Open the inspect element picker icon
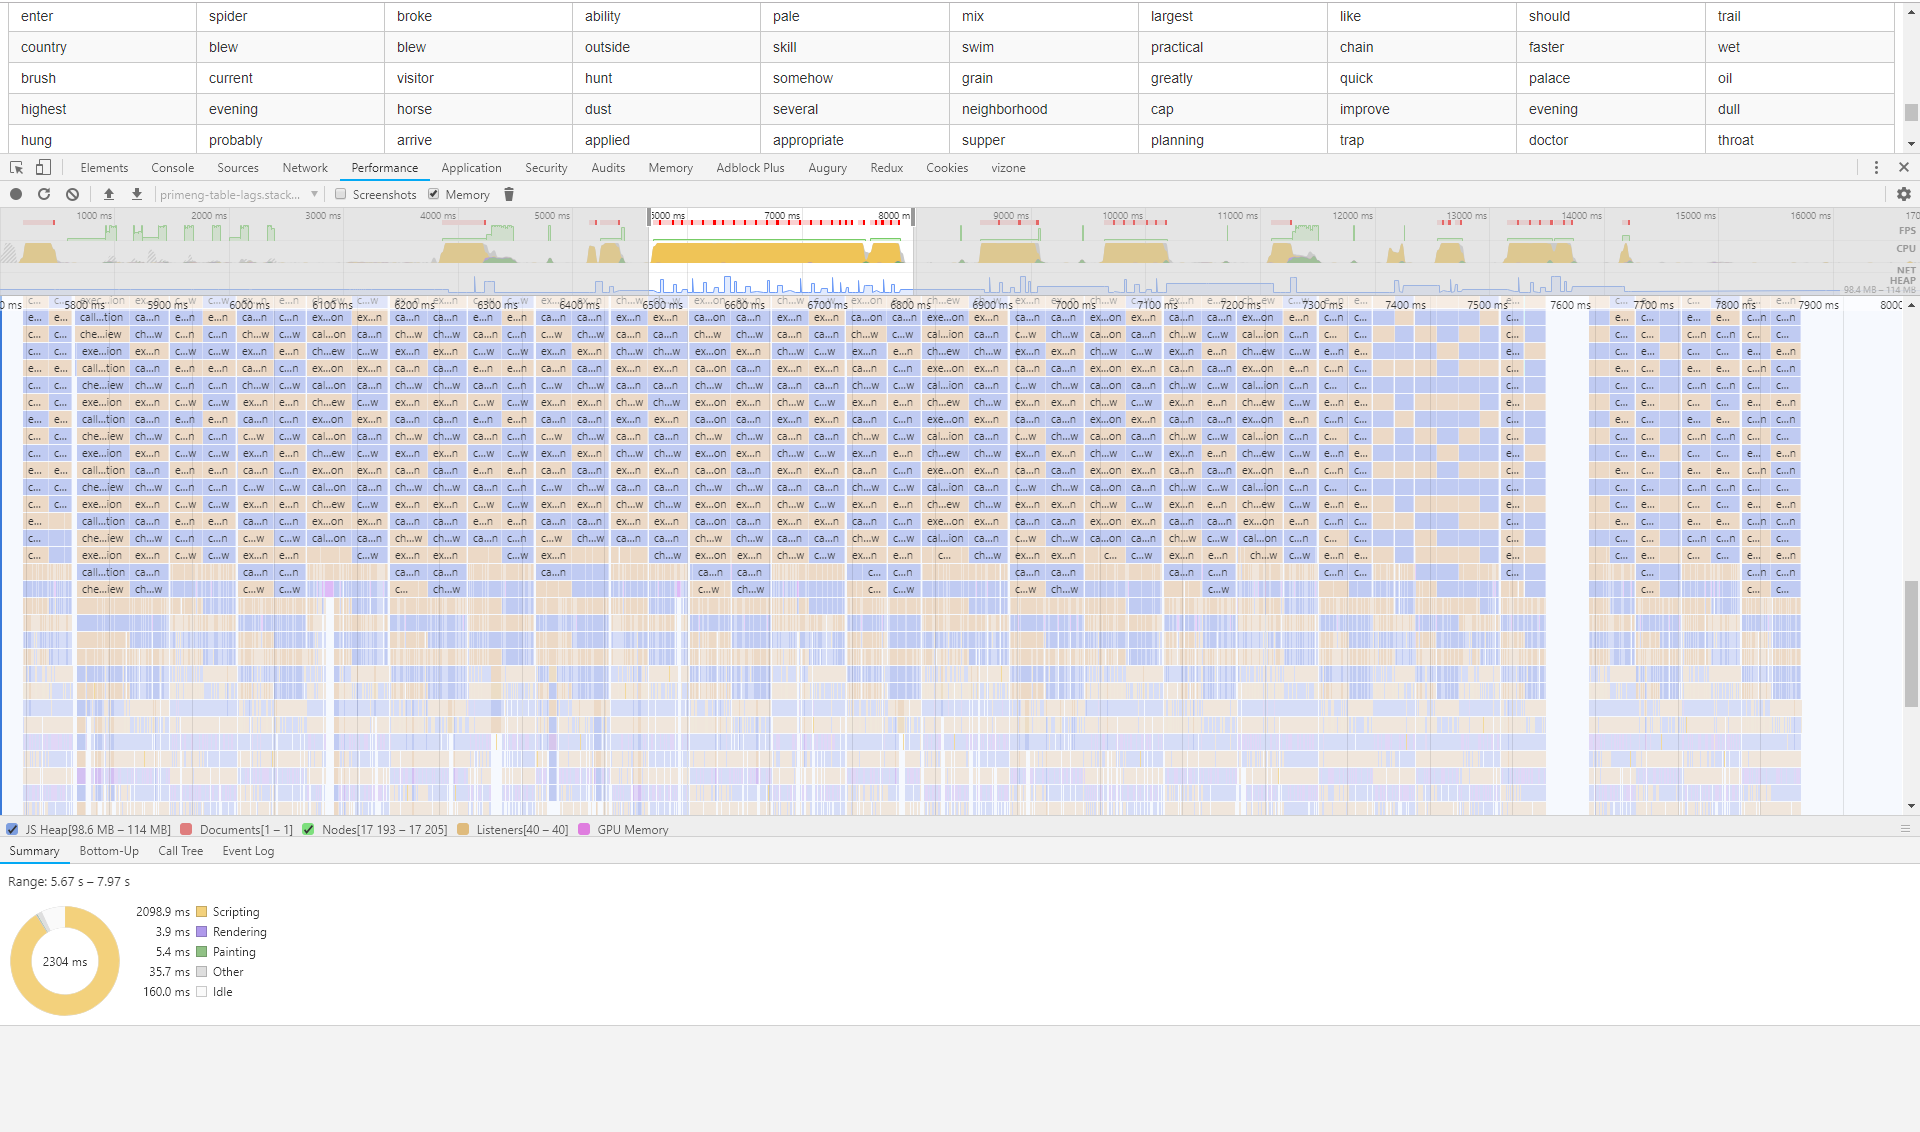This screenshot has width=1920, height=1132. point(16,167)
